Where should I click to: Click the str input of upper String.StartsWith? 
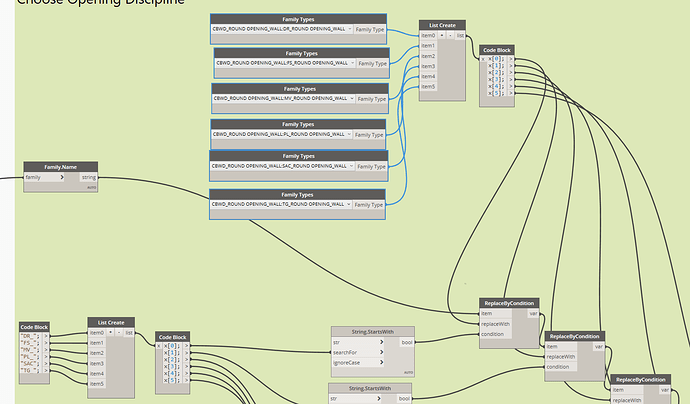(x=358, y=342)
